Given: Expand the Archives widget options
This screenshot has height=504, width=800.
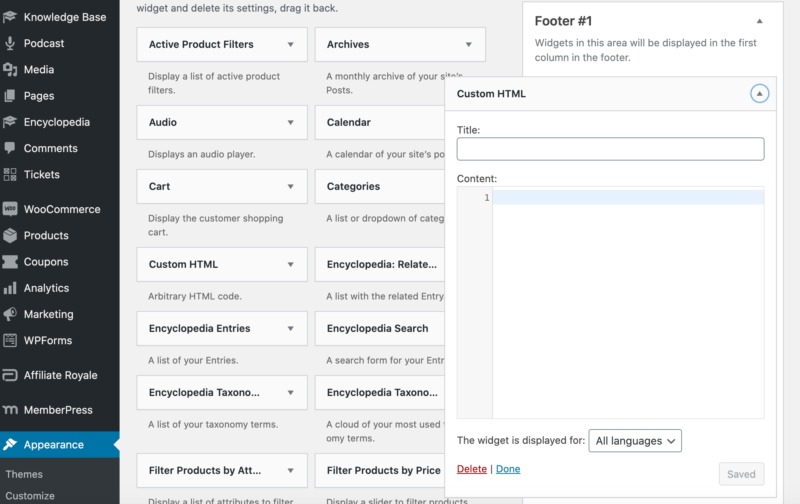Looking at the screenshot, I should [x=469, y=45].
